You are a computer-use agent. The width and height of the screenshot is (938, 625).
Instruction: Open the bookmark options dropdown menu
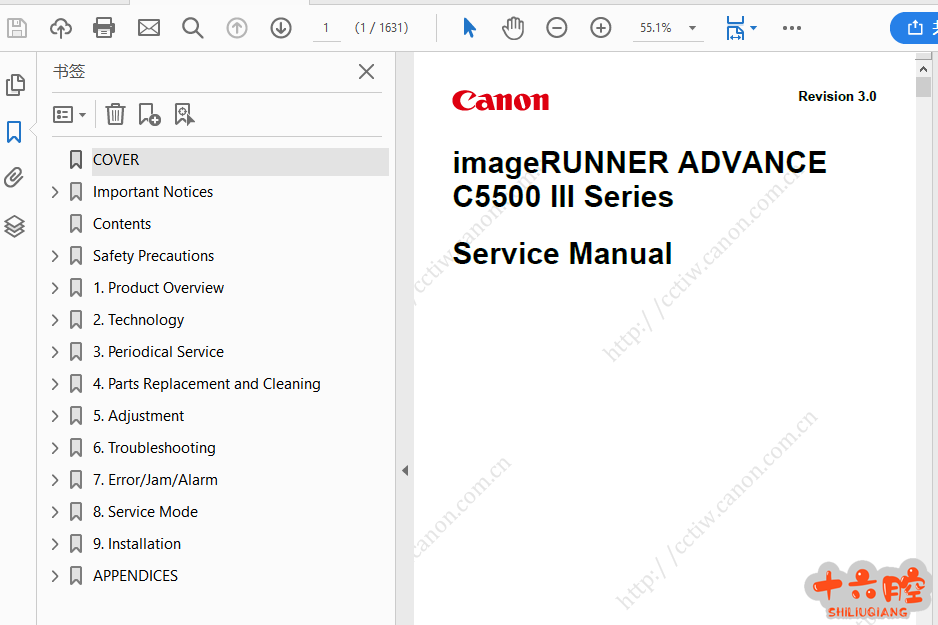pos(69,115)
